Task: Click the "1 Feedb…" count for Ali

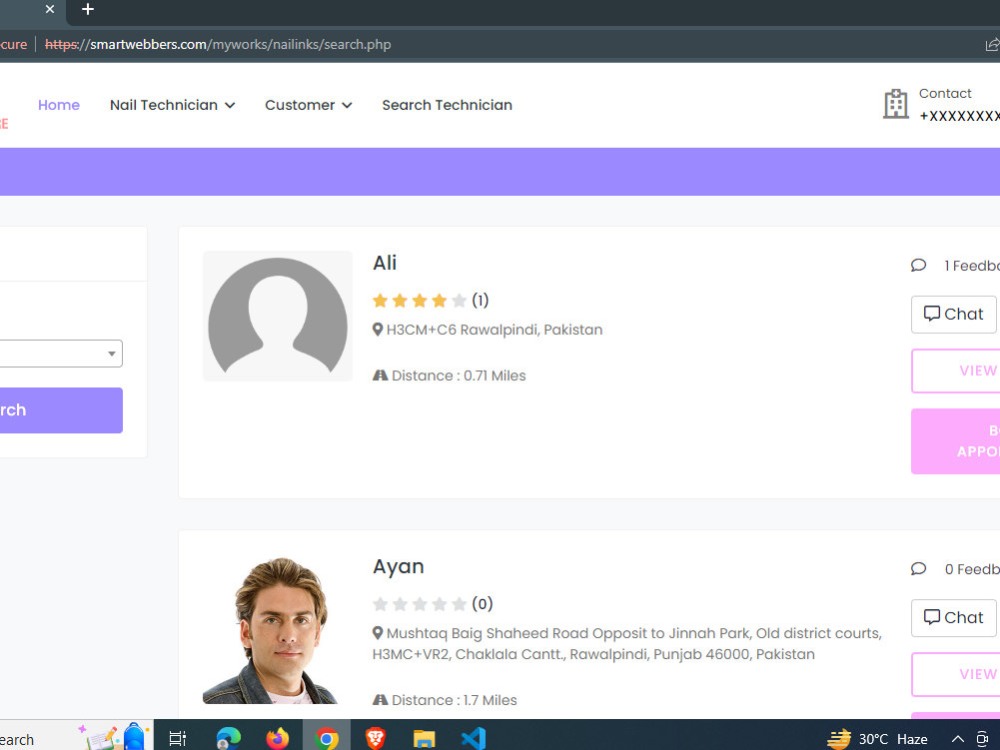Action: 972,266
